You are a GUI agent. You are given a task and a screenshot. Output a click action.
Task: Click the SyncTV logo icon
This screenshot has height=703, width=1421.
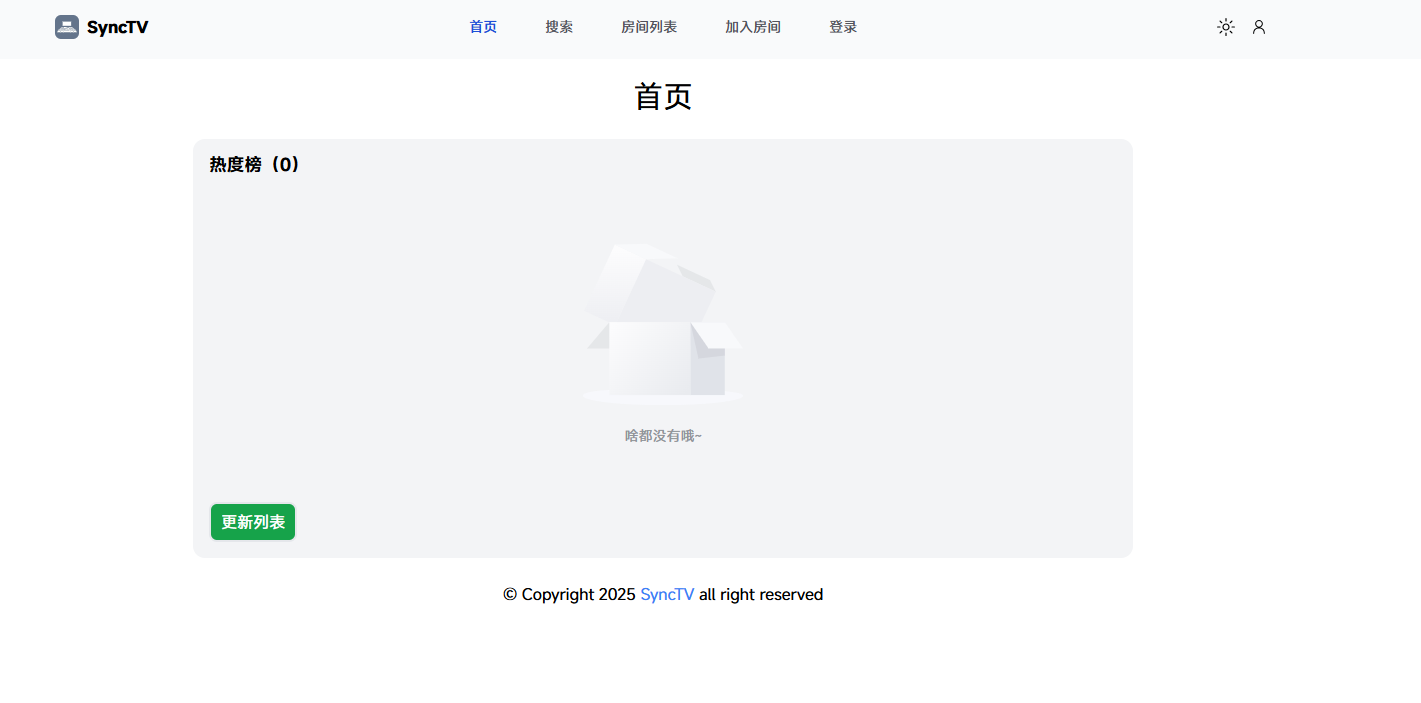coord(67,27)
